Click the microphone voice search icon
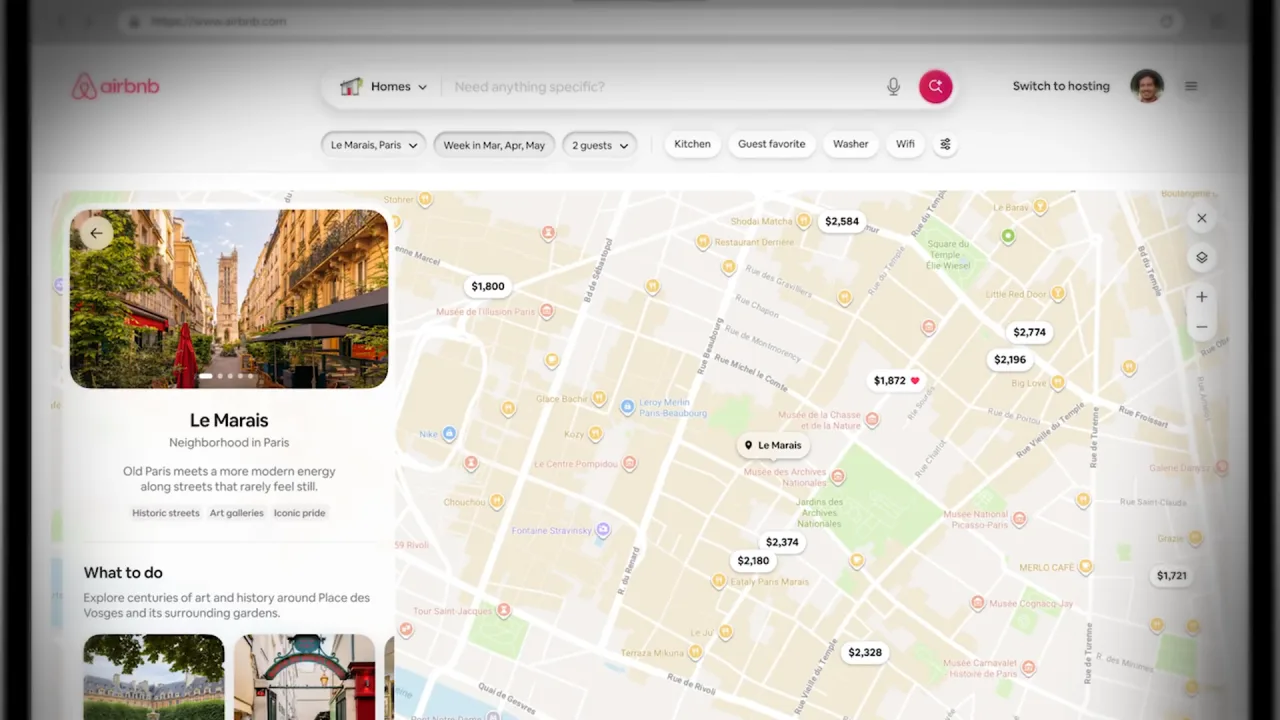Viewport: 1280px width, 720px height. (x=893, y=87)
